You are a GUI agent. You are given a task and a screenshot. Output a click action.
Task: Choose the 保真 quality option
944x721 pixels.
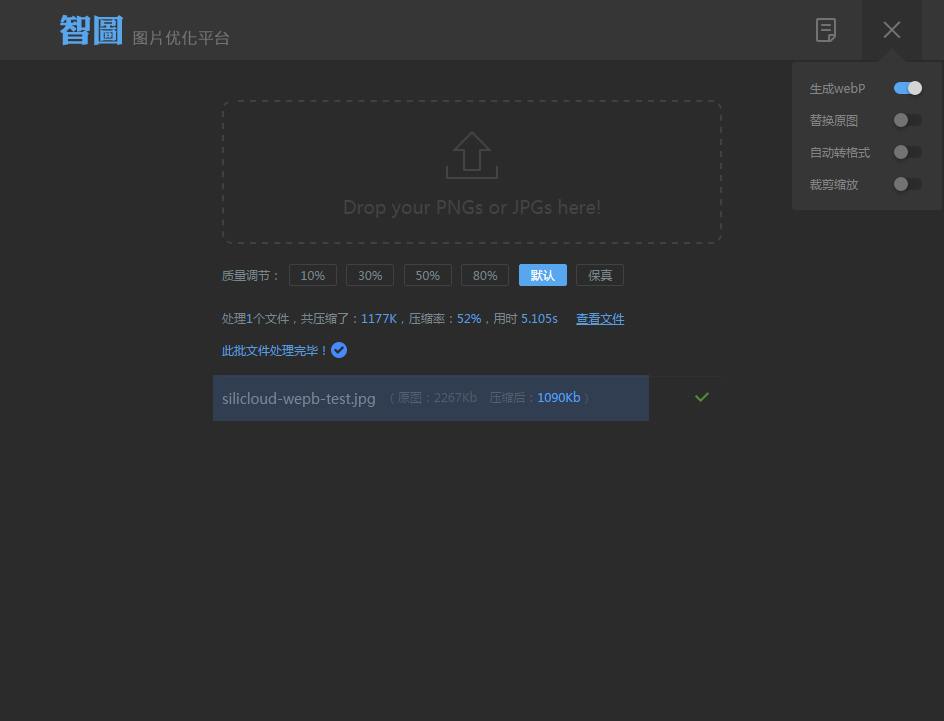(600, 275)
